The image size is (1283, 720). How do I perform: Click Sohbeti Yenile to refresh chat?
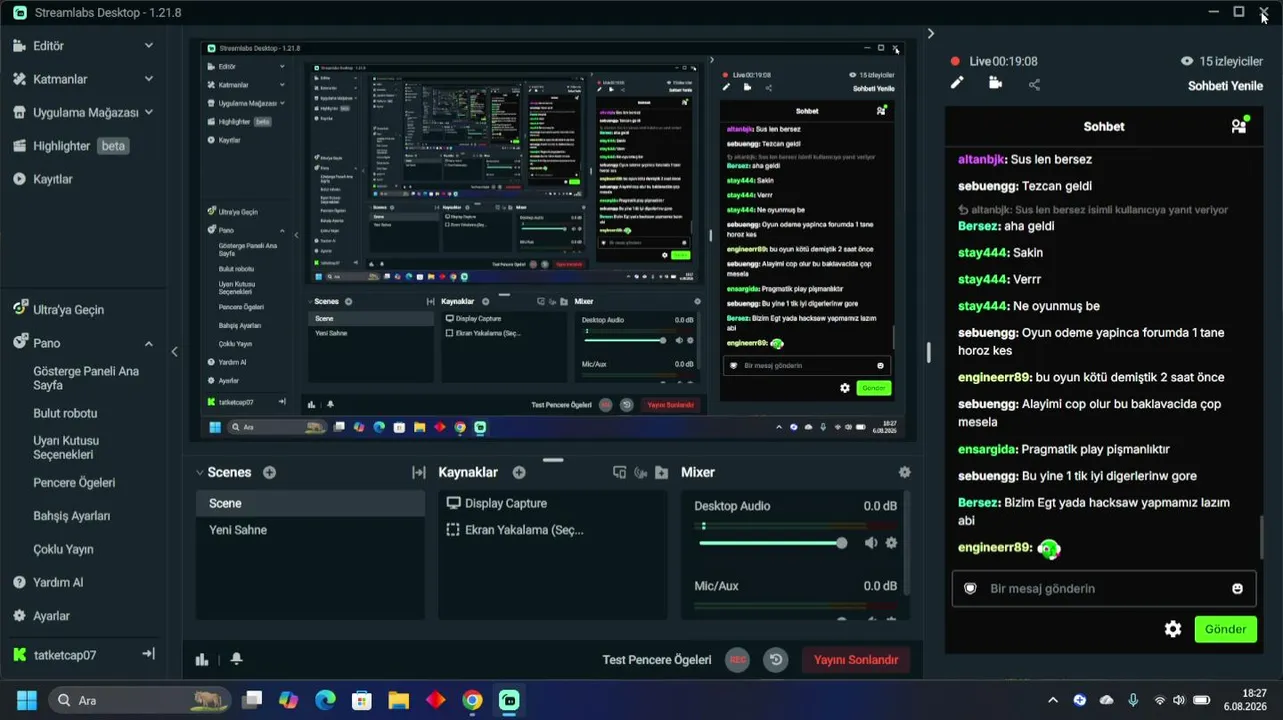click(1225, 86)
